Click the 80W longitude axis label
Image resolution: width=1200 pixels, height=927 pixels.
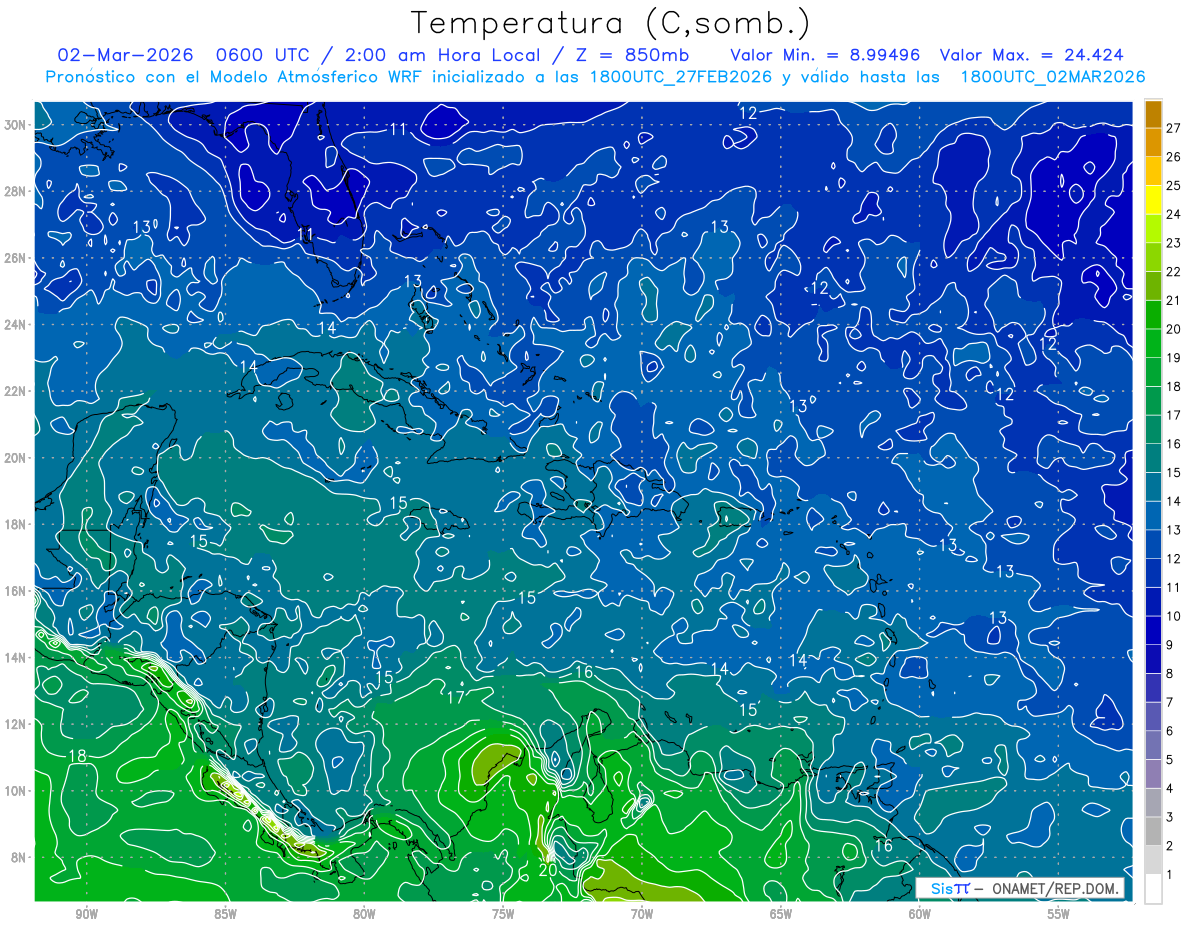(364, 915)
